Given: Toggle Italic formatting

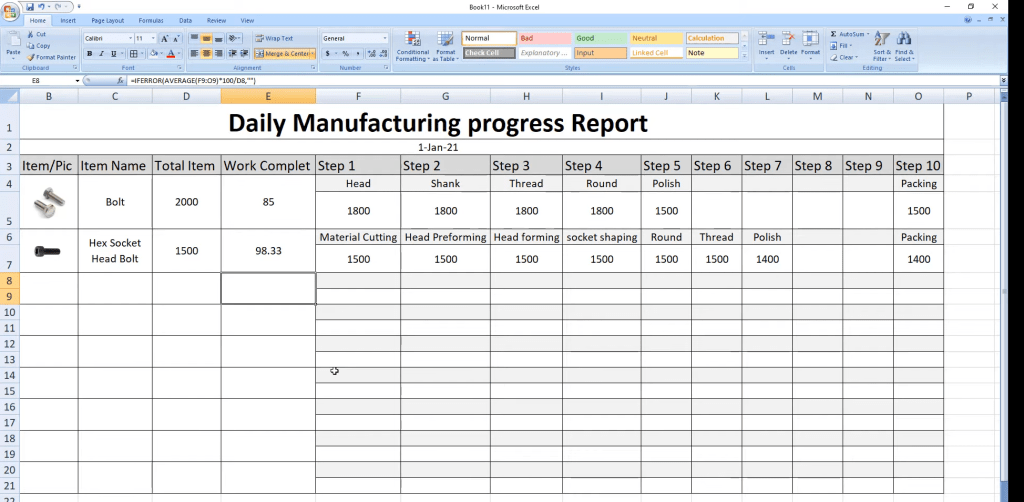Looking at the screenshot, I should point(101,53).
